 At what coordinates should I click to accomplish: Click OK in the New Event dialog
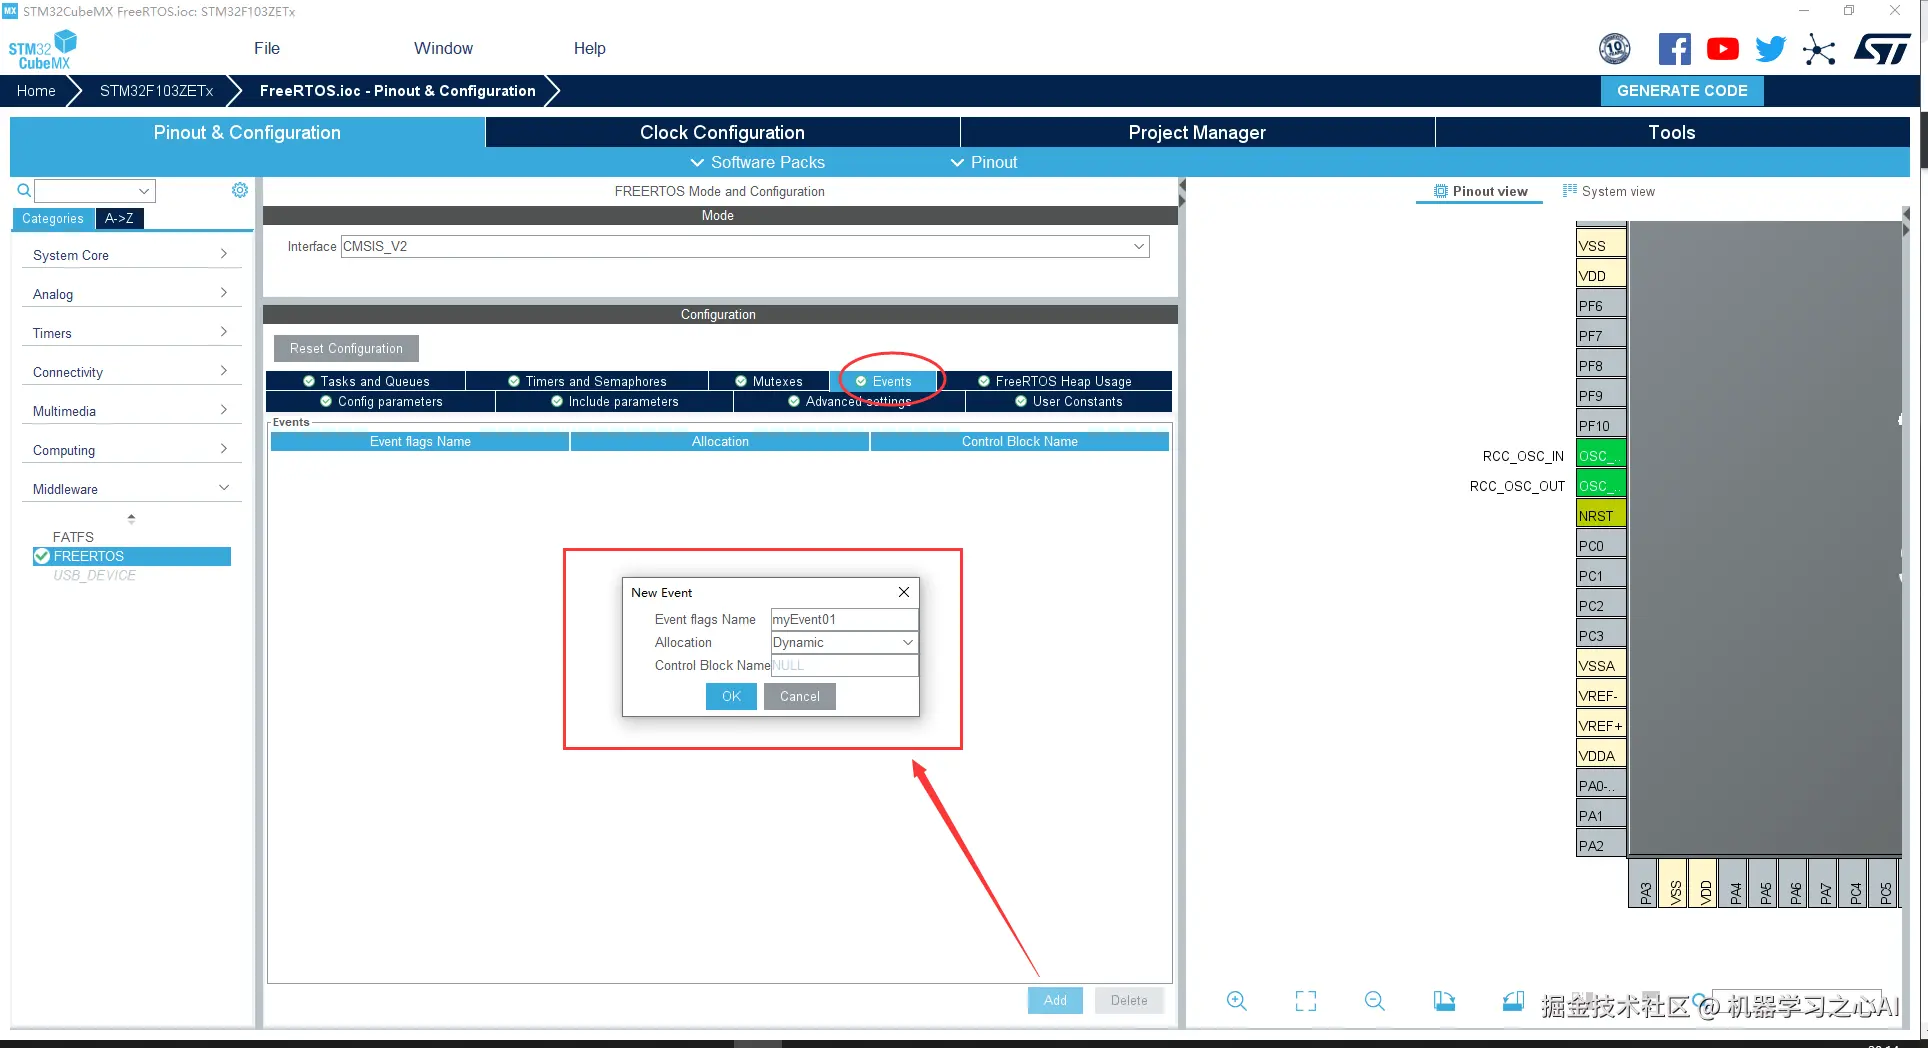click(x=731, y=696)
